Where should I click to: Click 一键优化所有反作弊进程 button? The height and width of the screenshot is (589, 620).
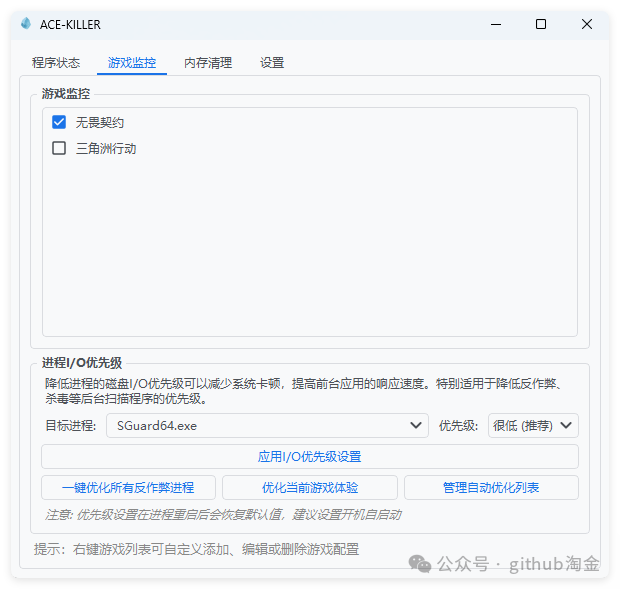tap(129, 487)
